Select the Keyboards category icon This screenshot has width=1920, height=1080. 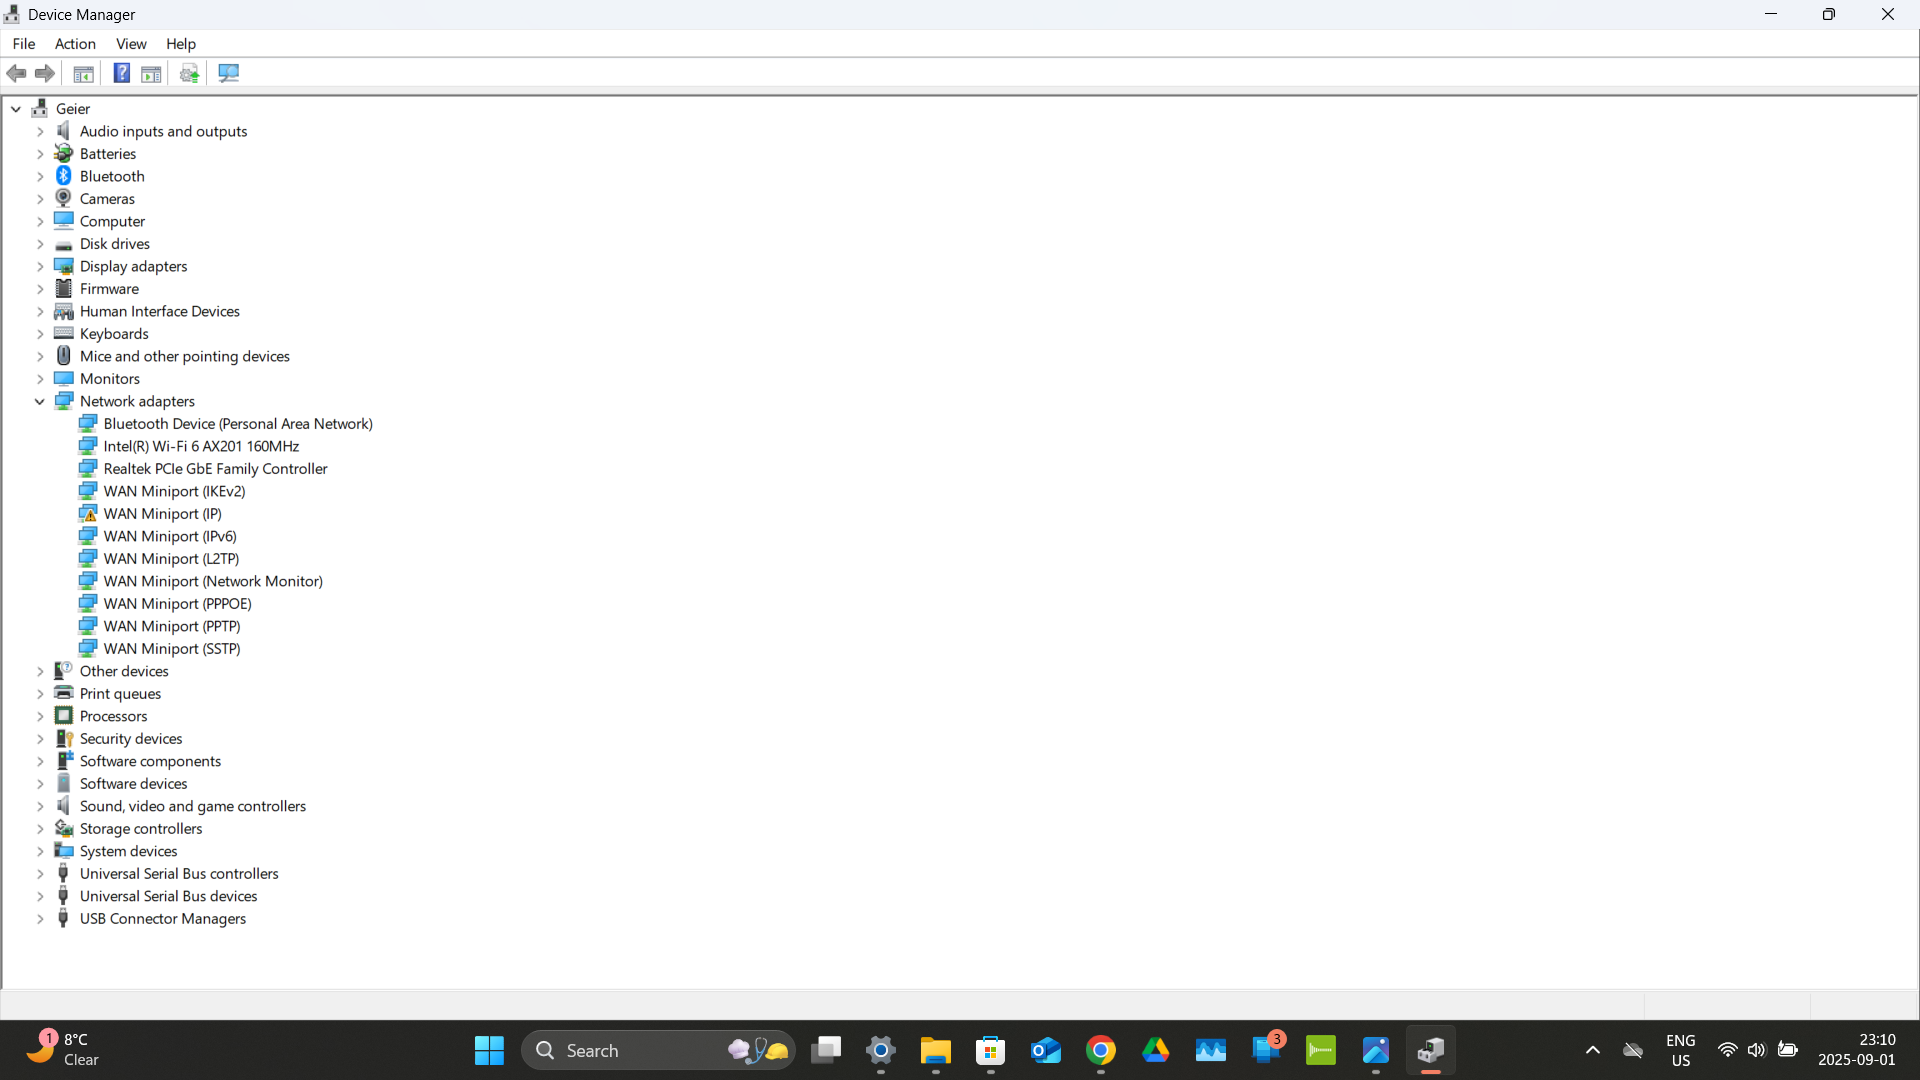[x=64, y=333]
